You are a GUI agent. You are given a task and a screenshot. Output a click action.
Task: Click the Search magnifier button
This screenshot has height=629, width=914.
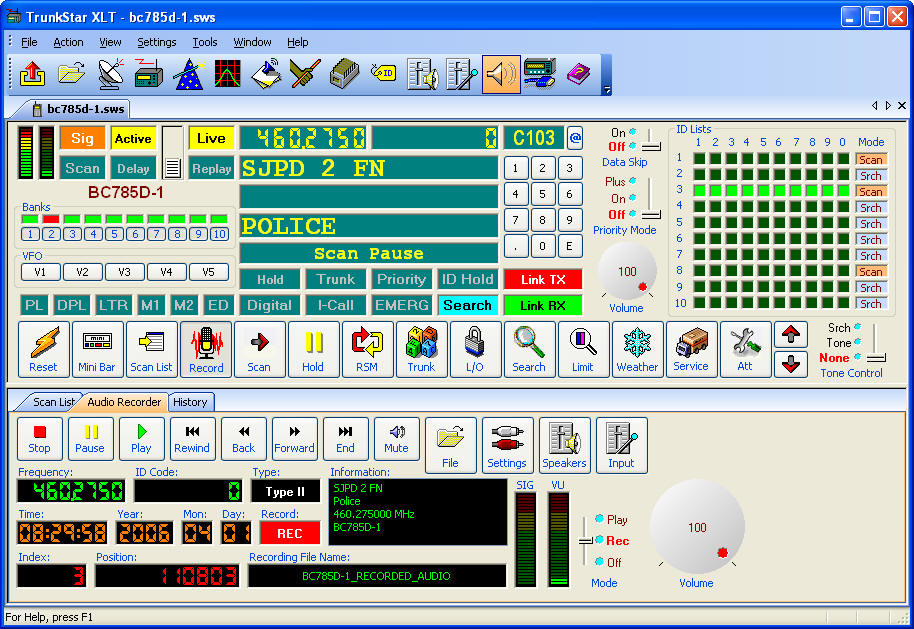pos(529,349)
